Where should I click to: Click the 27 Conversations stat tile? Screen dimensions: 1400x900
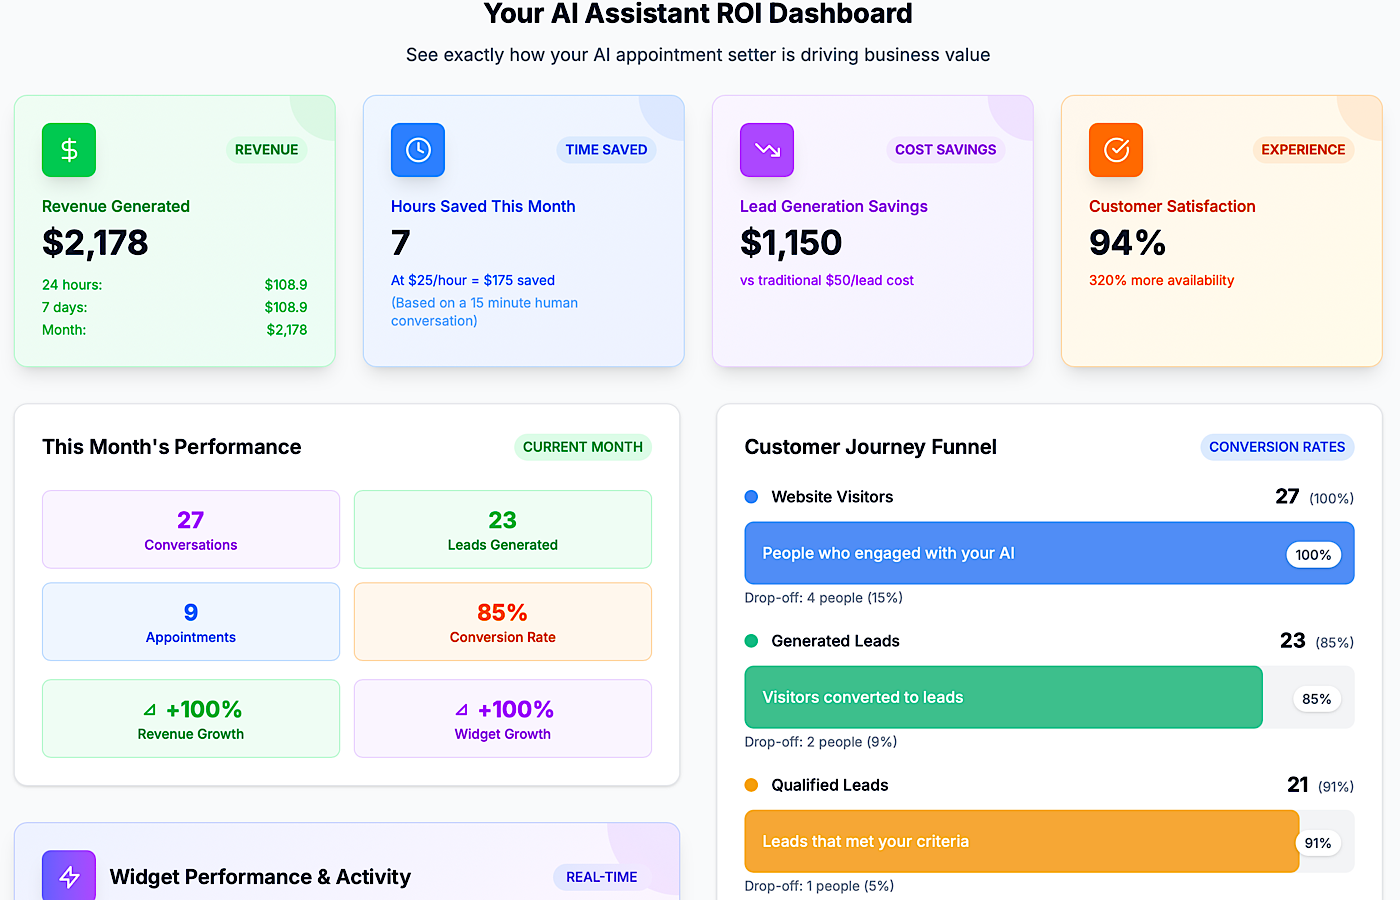coord(190,528)
